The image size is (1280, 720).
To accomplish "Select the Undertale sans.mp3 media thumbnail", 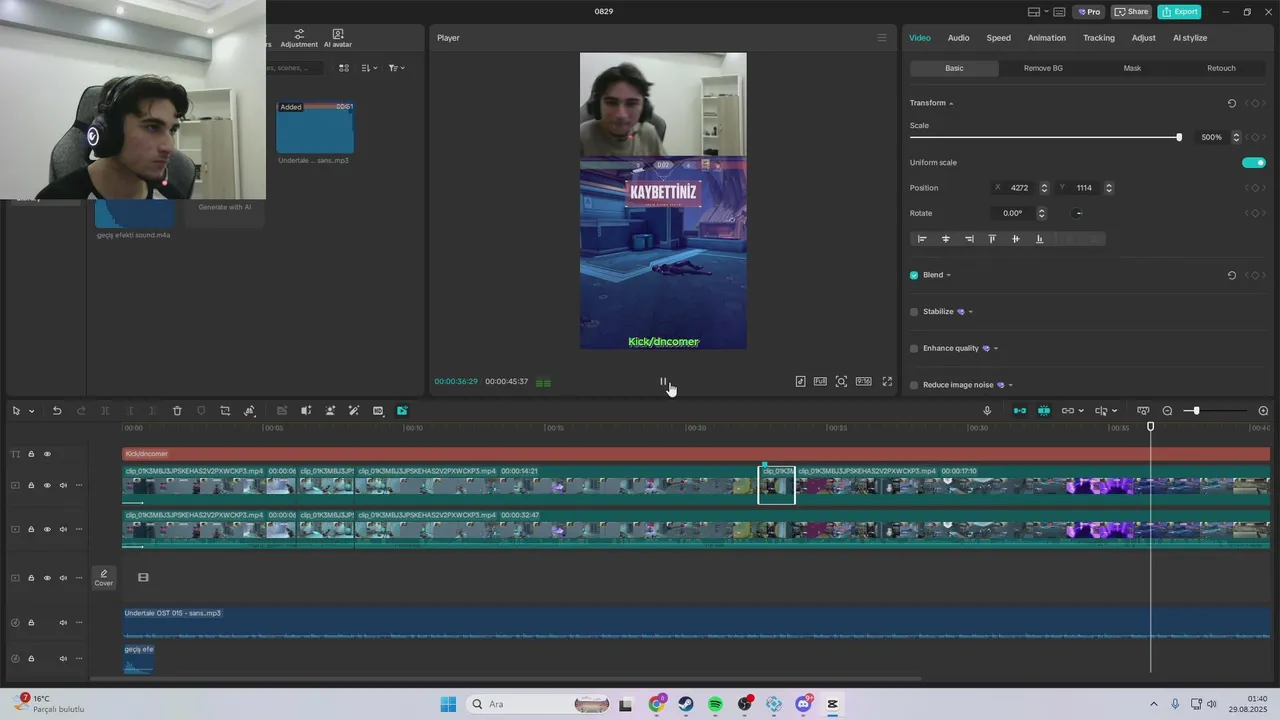I will tap(315, 127).
